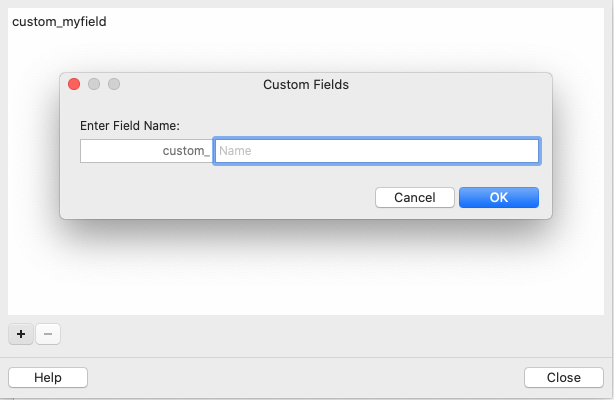
Task: Click the Enter Field Name label
Action: 130,125
